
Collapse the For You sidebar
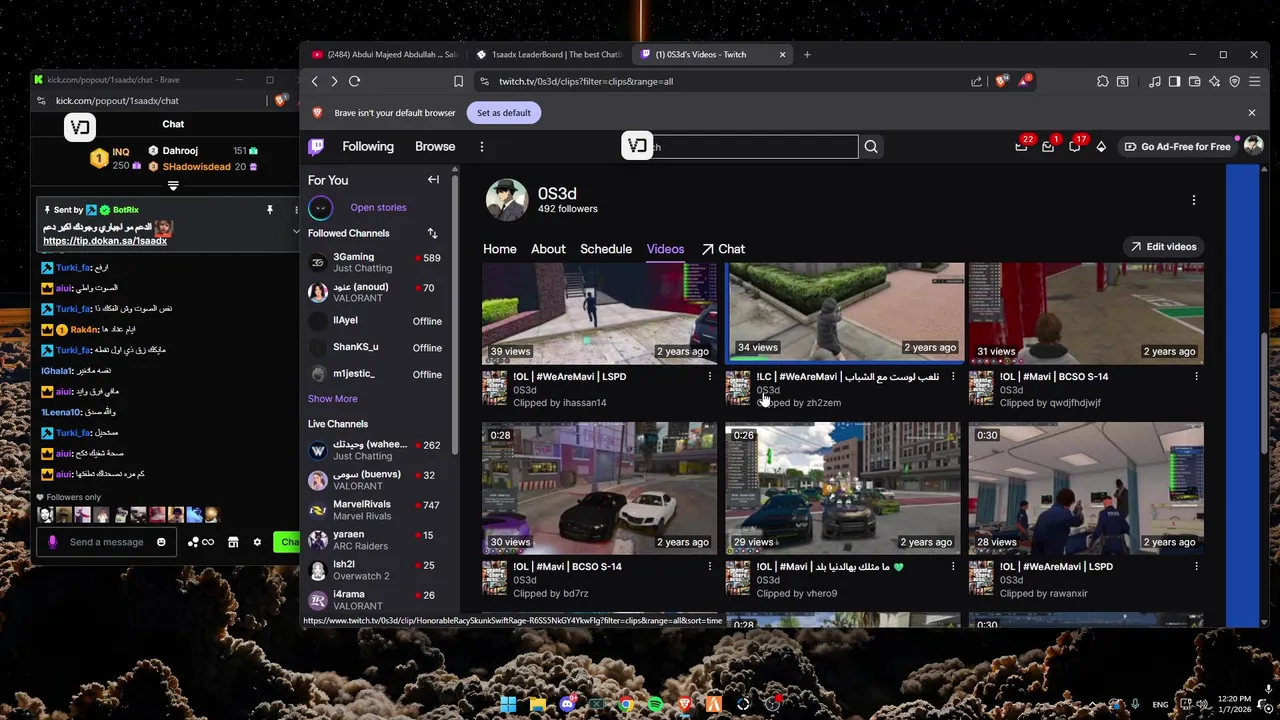433,180
